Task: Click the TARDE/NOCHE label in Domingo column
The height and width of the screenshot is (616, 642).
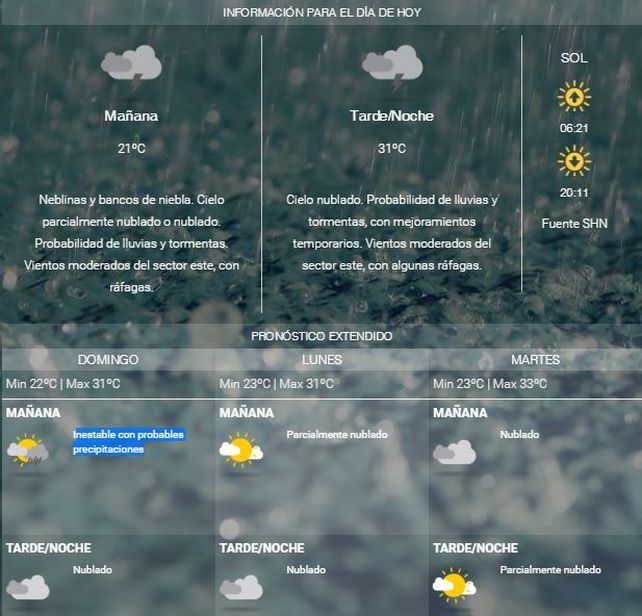Action: pos(48,548)
